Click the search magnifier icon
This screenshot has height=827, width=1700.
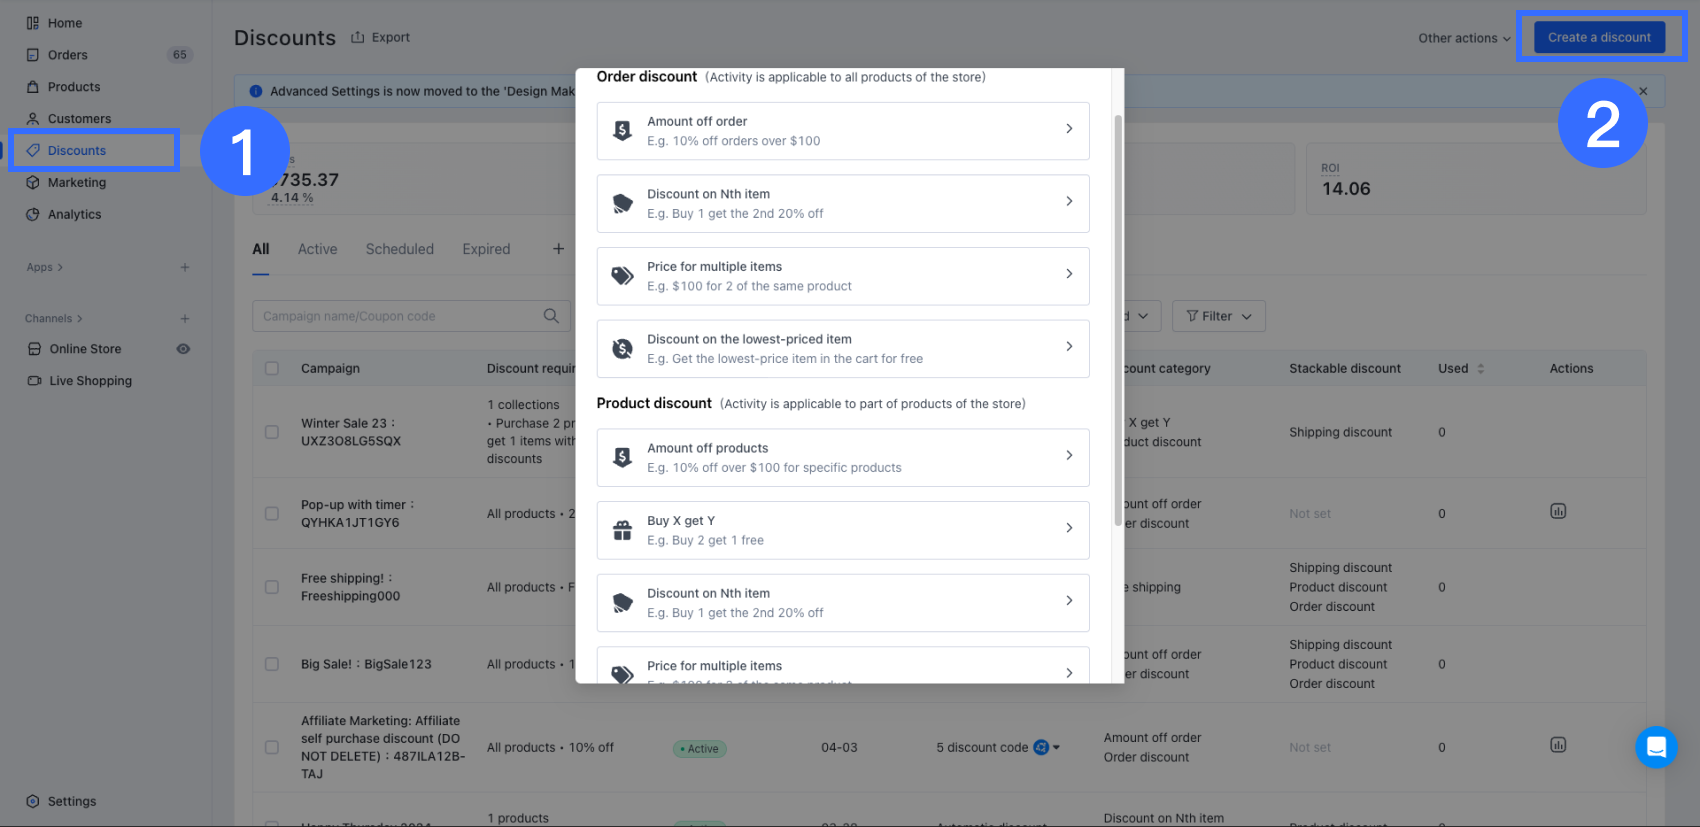tap(551, 316)
